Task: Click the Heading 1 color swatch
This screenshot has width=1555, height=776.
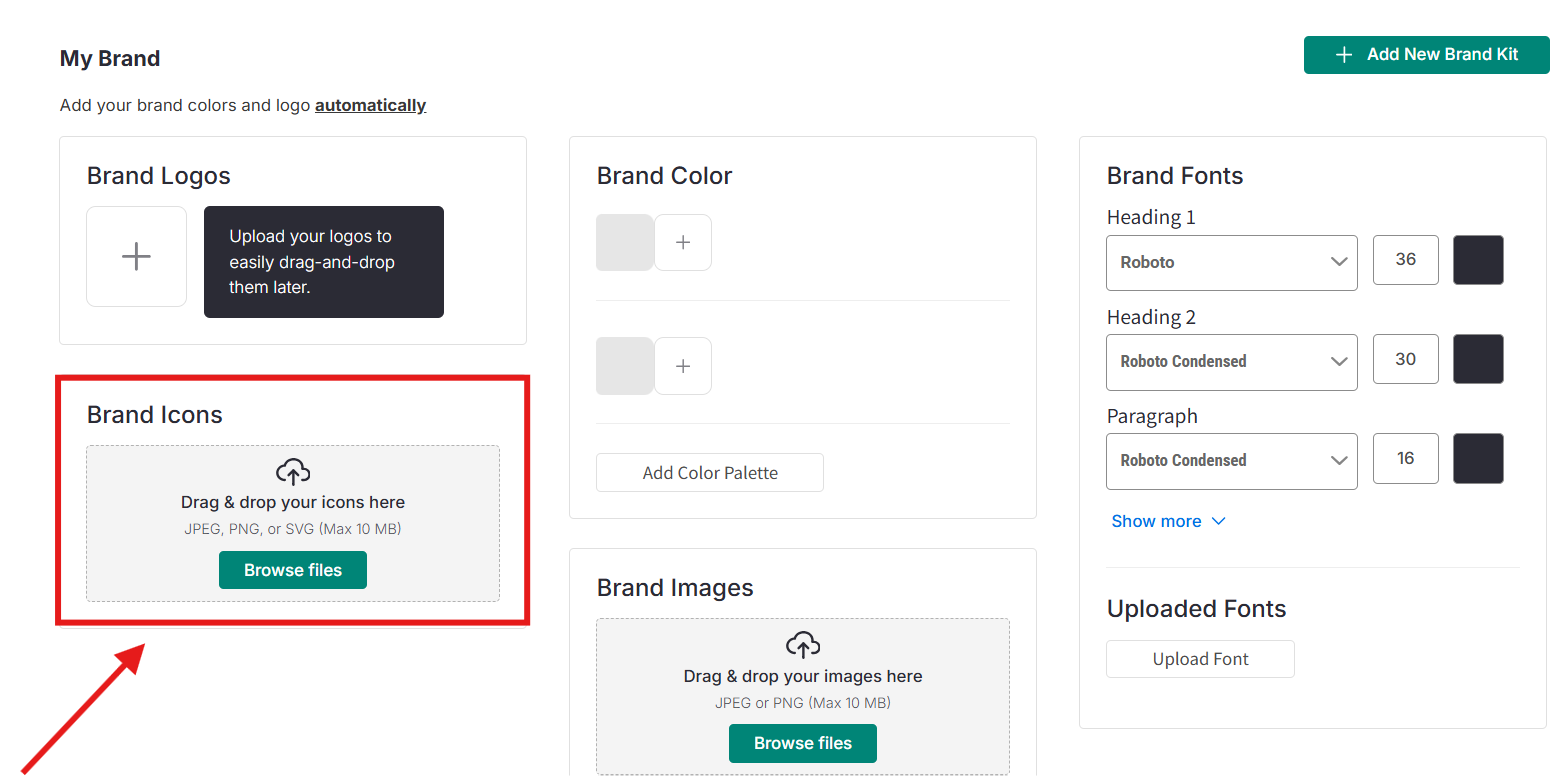Action: point(1477,260)
